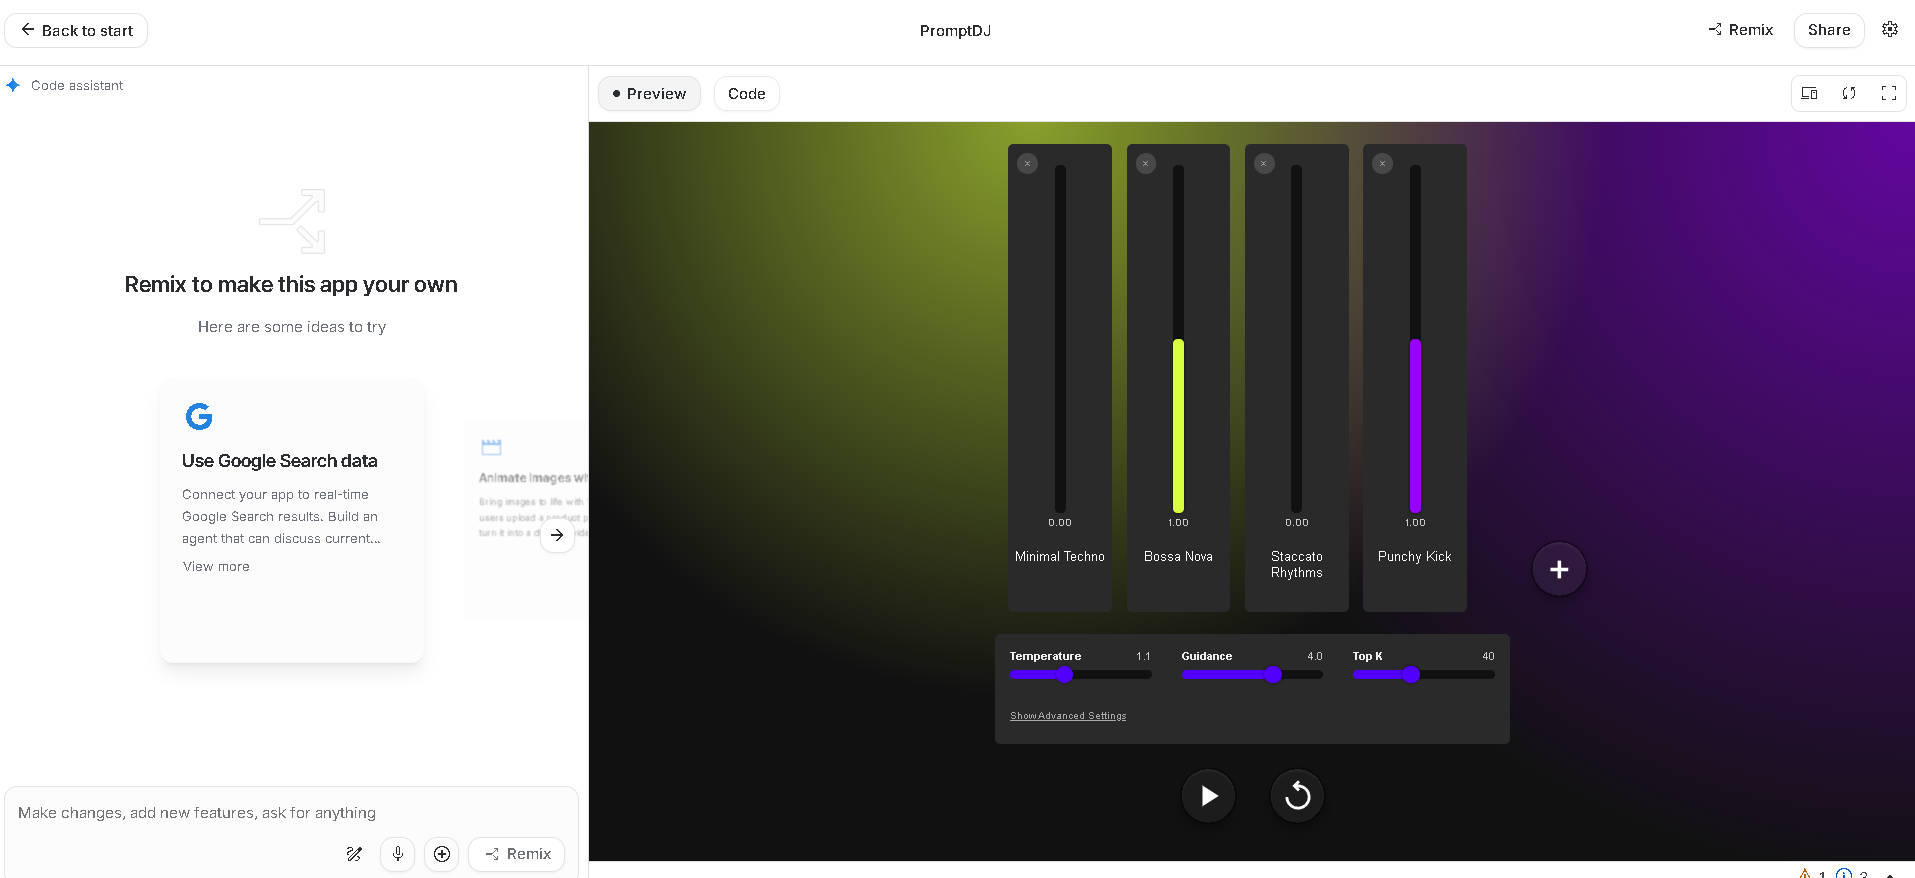Enter fullscreen preview mode
This screenshot has width=1915, height=878.
(x=1888, y=94)
